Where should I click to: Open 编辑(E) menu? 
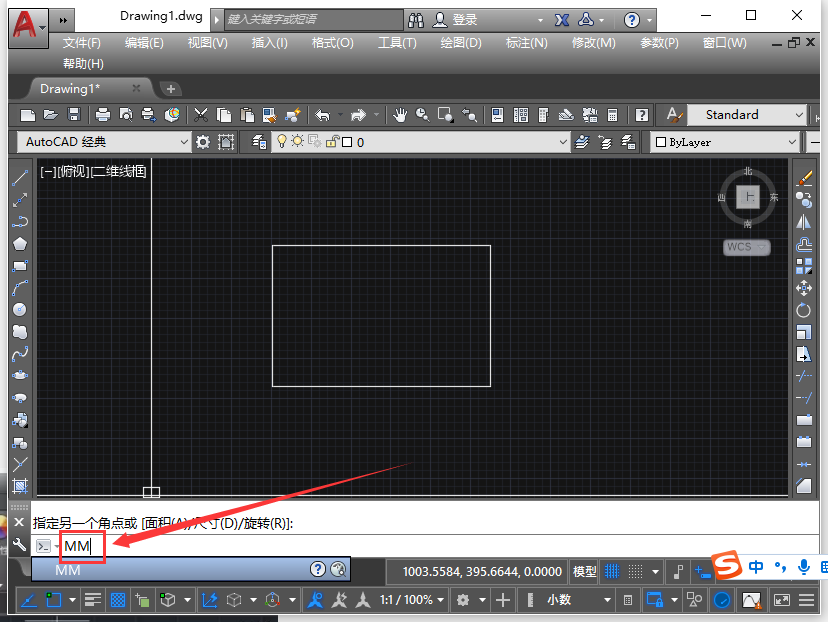point(144,43)
